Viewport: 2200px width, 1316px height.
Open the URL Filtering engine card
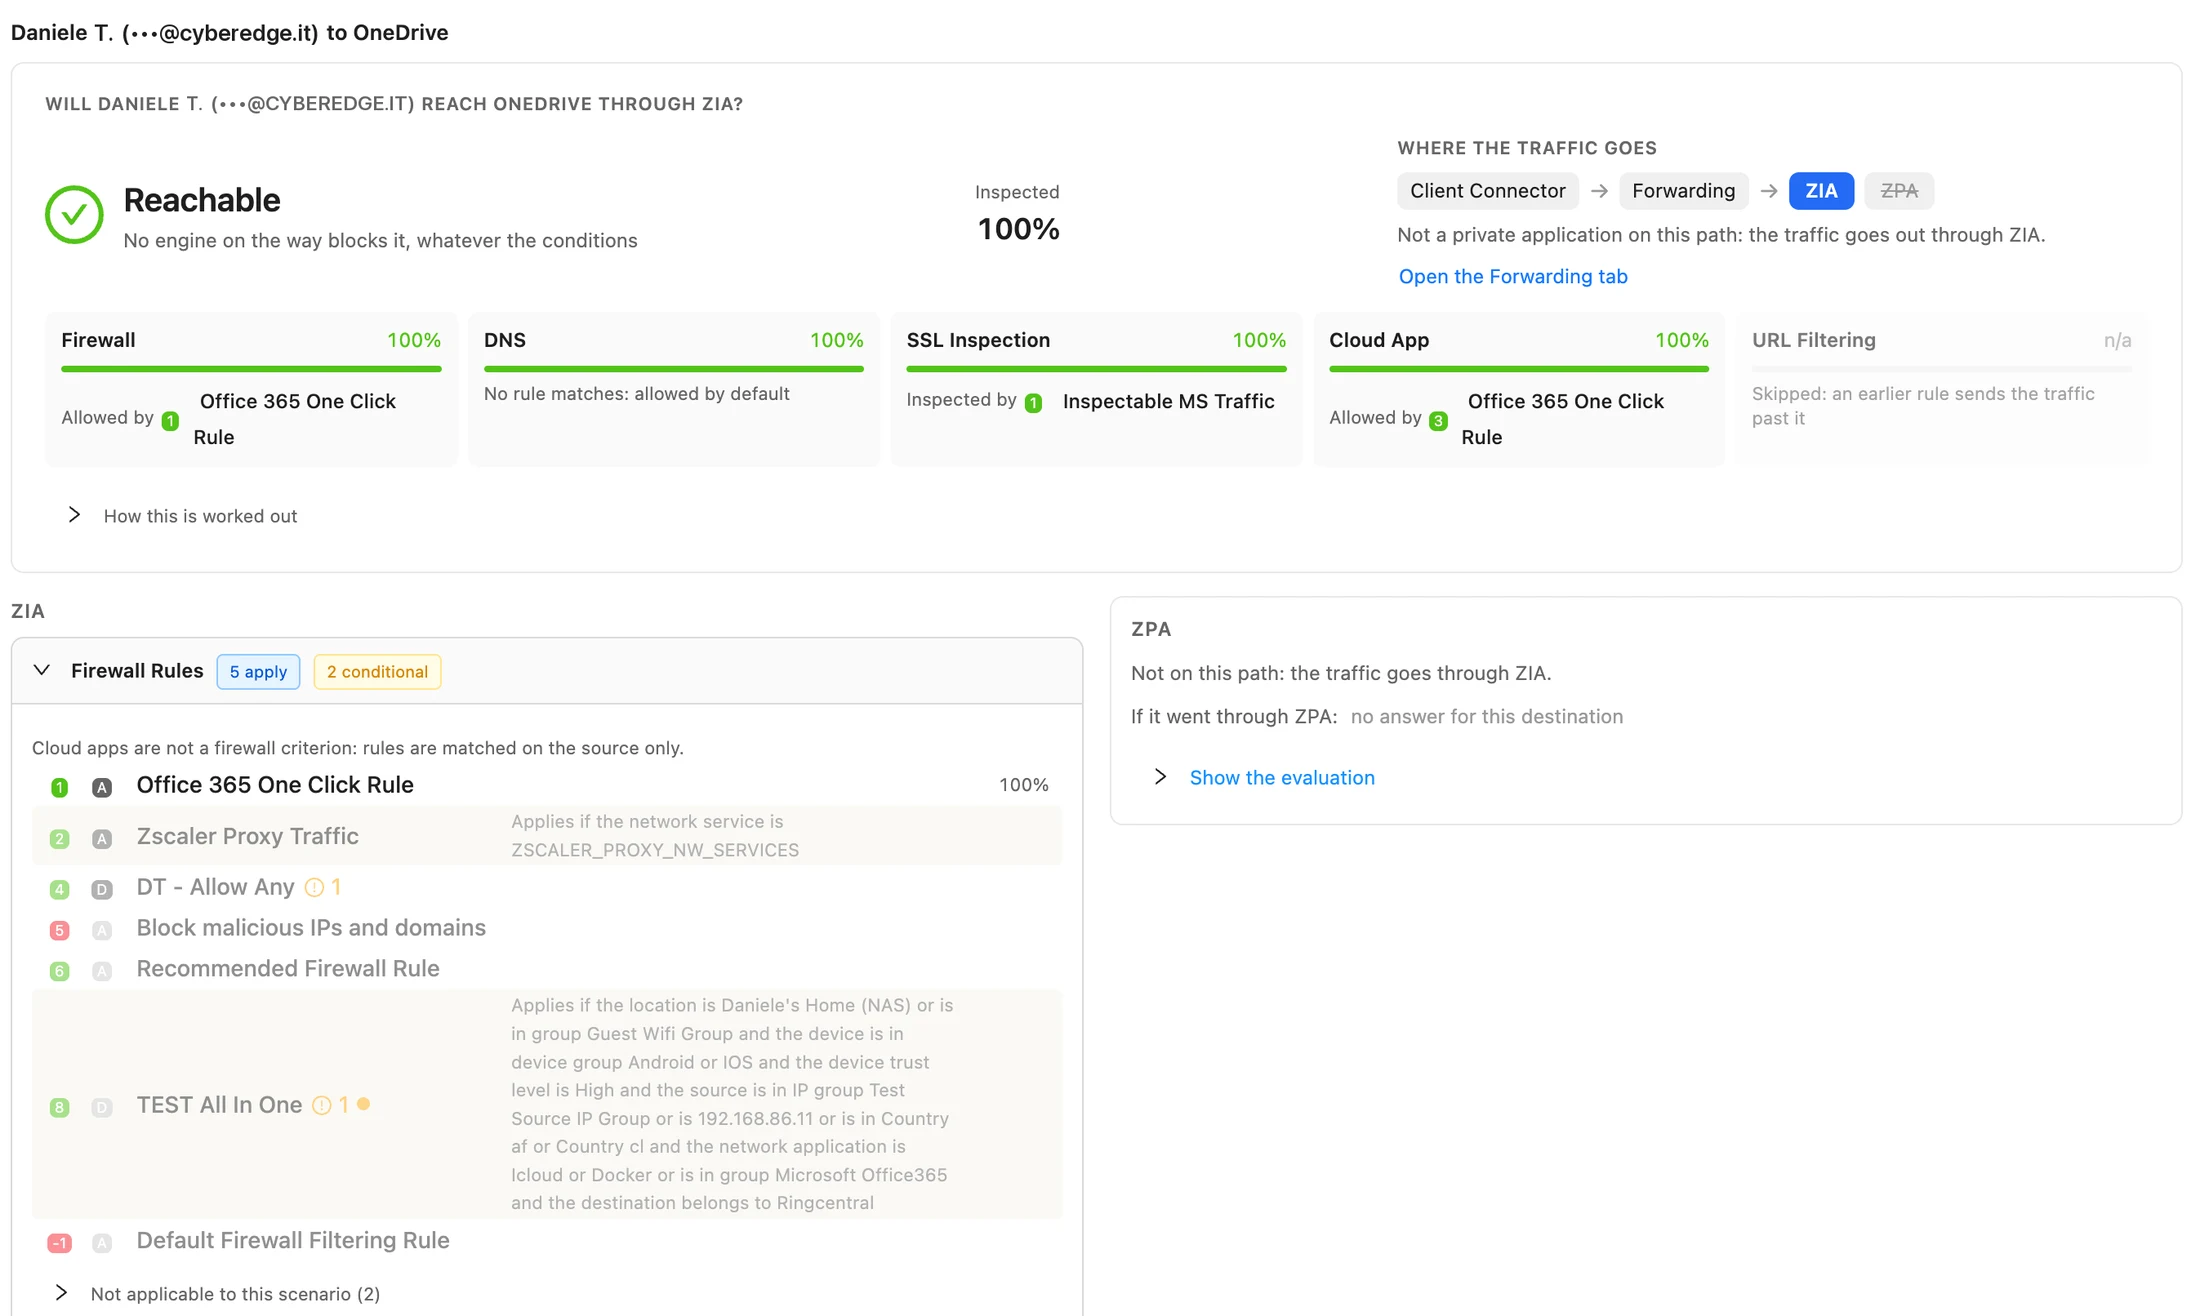tap(1941, 389)
